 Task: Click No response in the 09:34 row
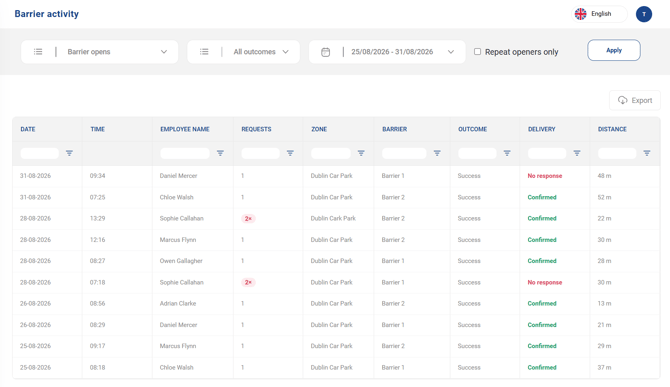(544, 176)
